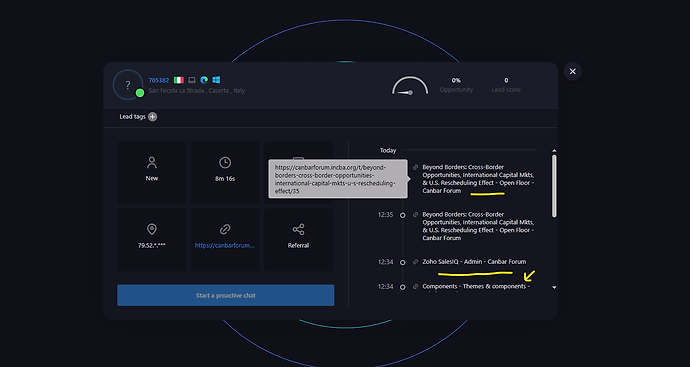Click link icon beside 12:35 entry
The width and height of the screenshot is (690, 367).
(x=415, y=214)
